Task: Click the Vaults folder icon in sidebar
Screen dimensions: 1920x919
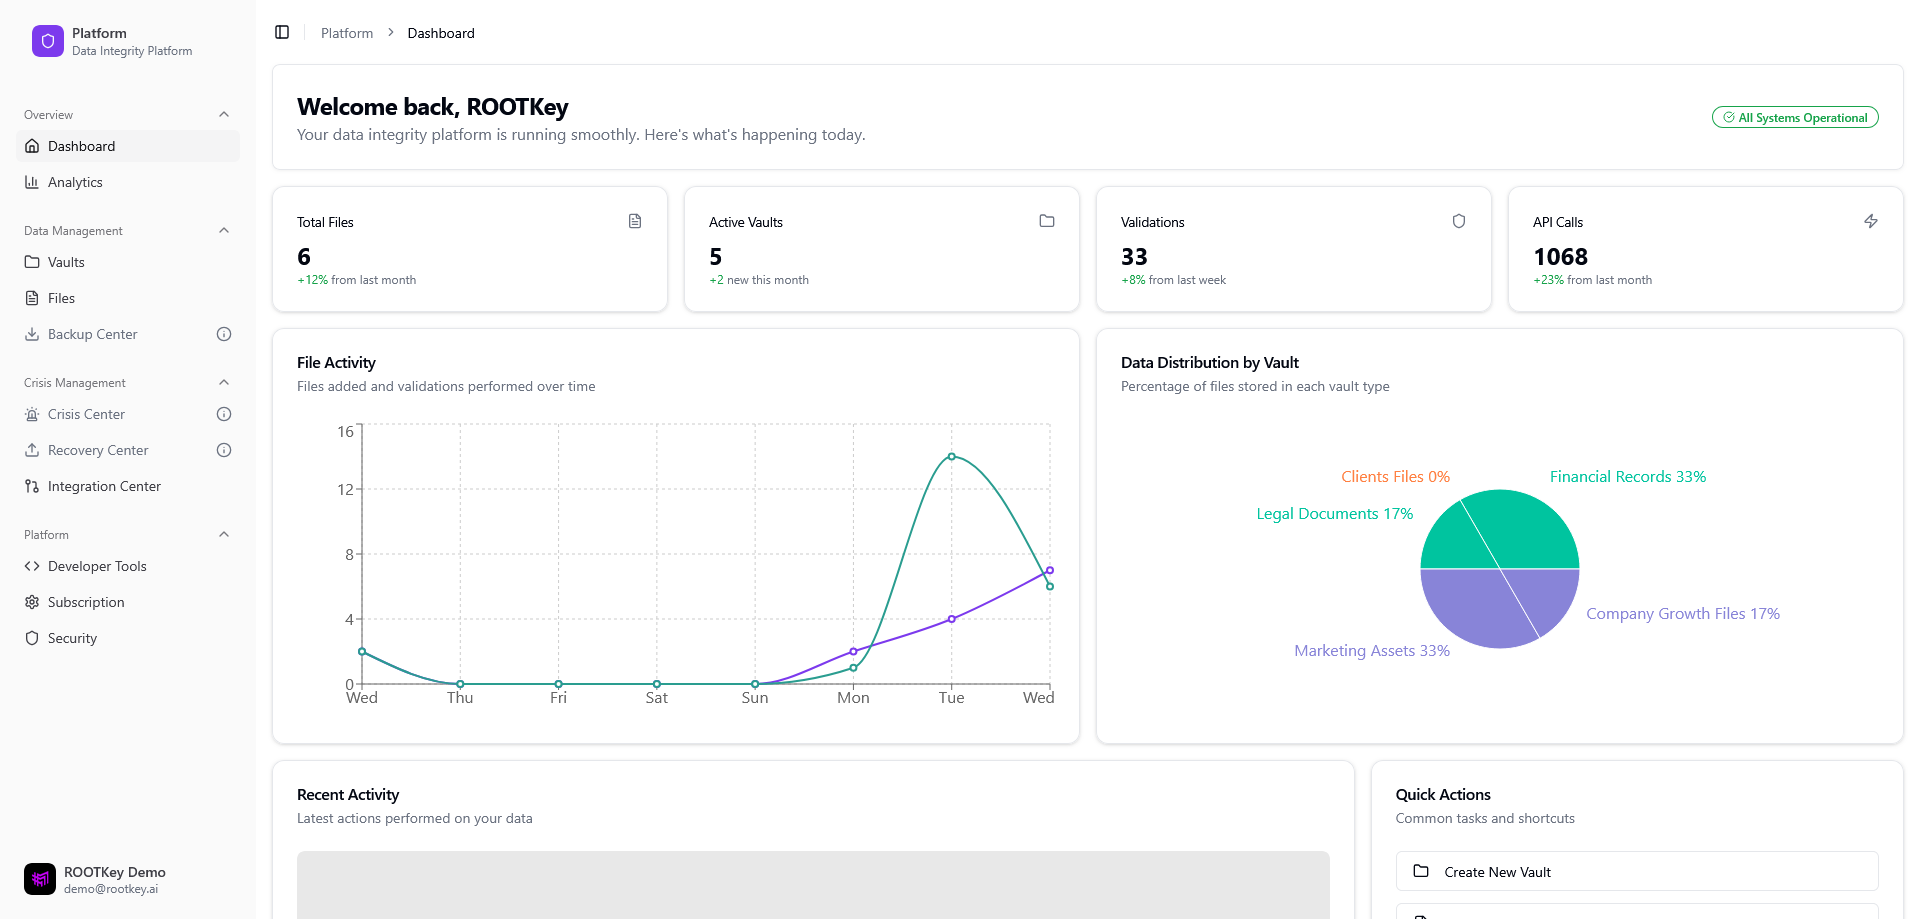Action: 32,262
